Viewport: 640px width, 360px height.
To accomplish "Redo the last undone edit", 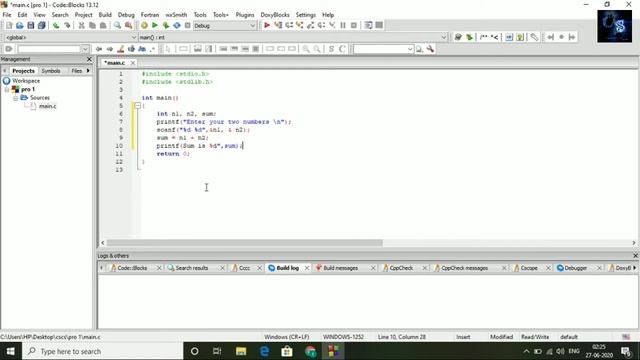I will (67, 25).
